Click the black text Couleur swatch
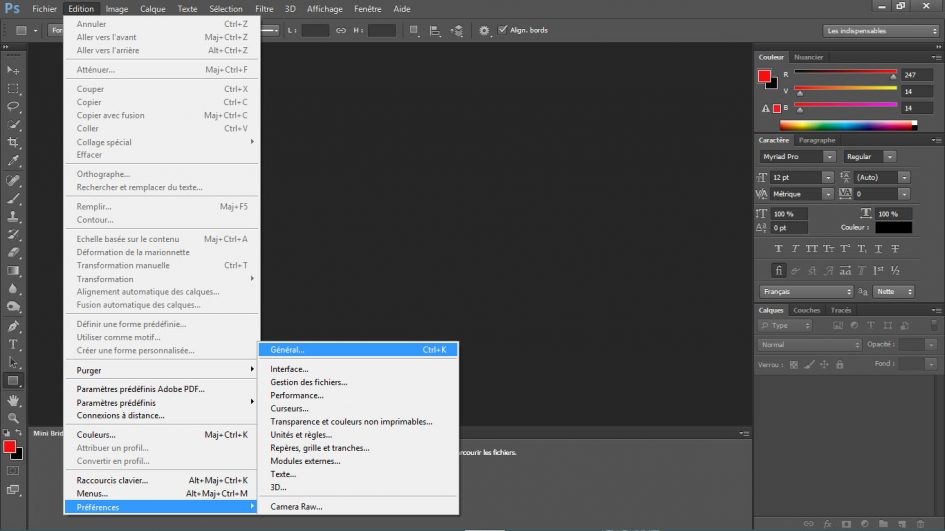The width and height of the screenshot is (945, 531). [x=893, y=228]
